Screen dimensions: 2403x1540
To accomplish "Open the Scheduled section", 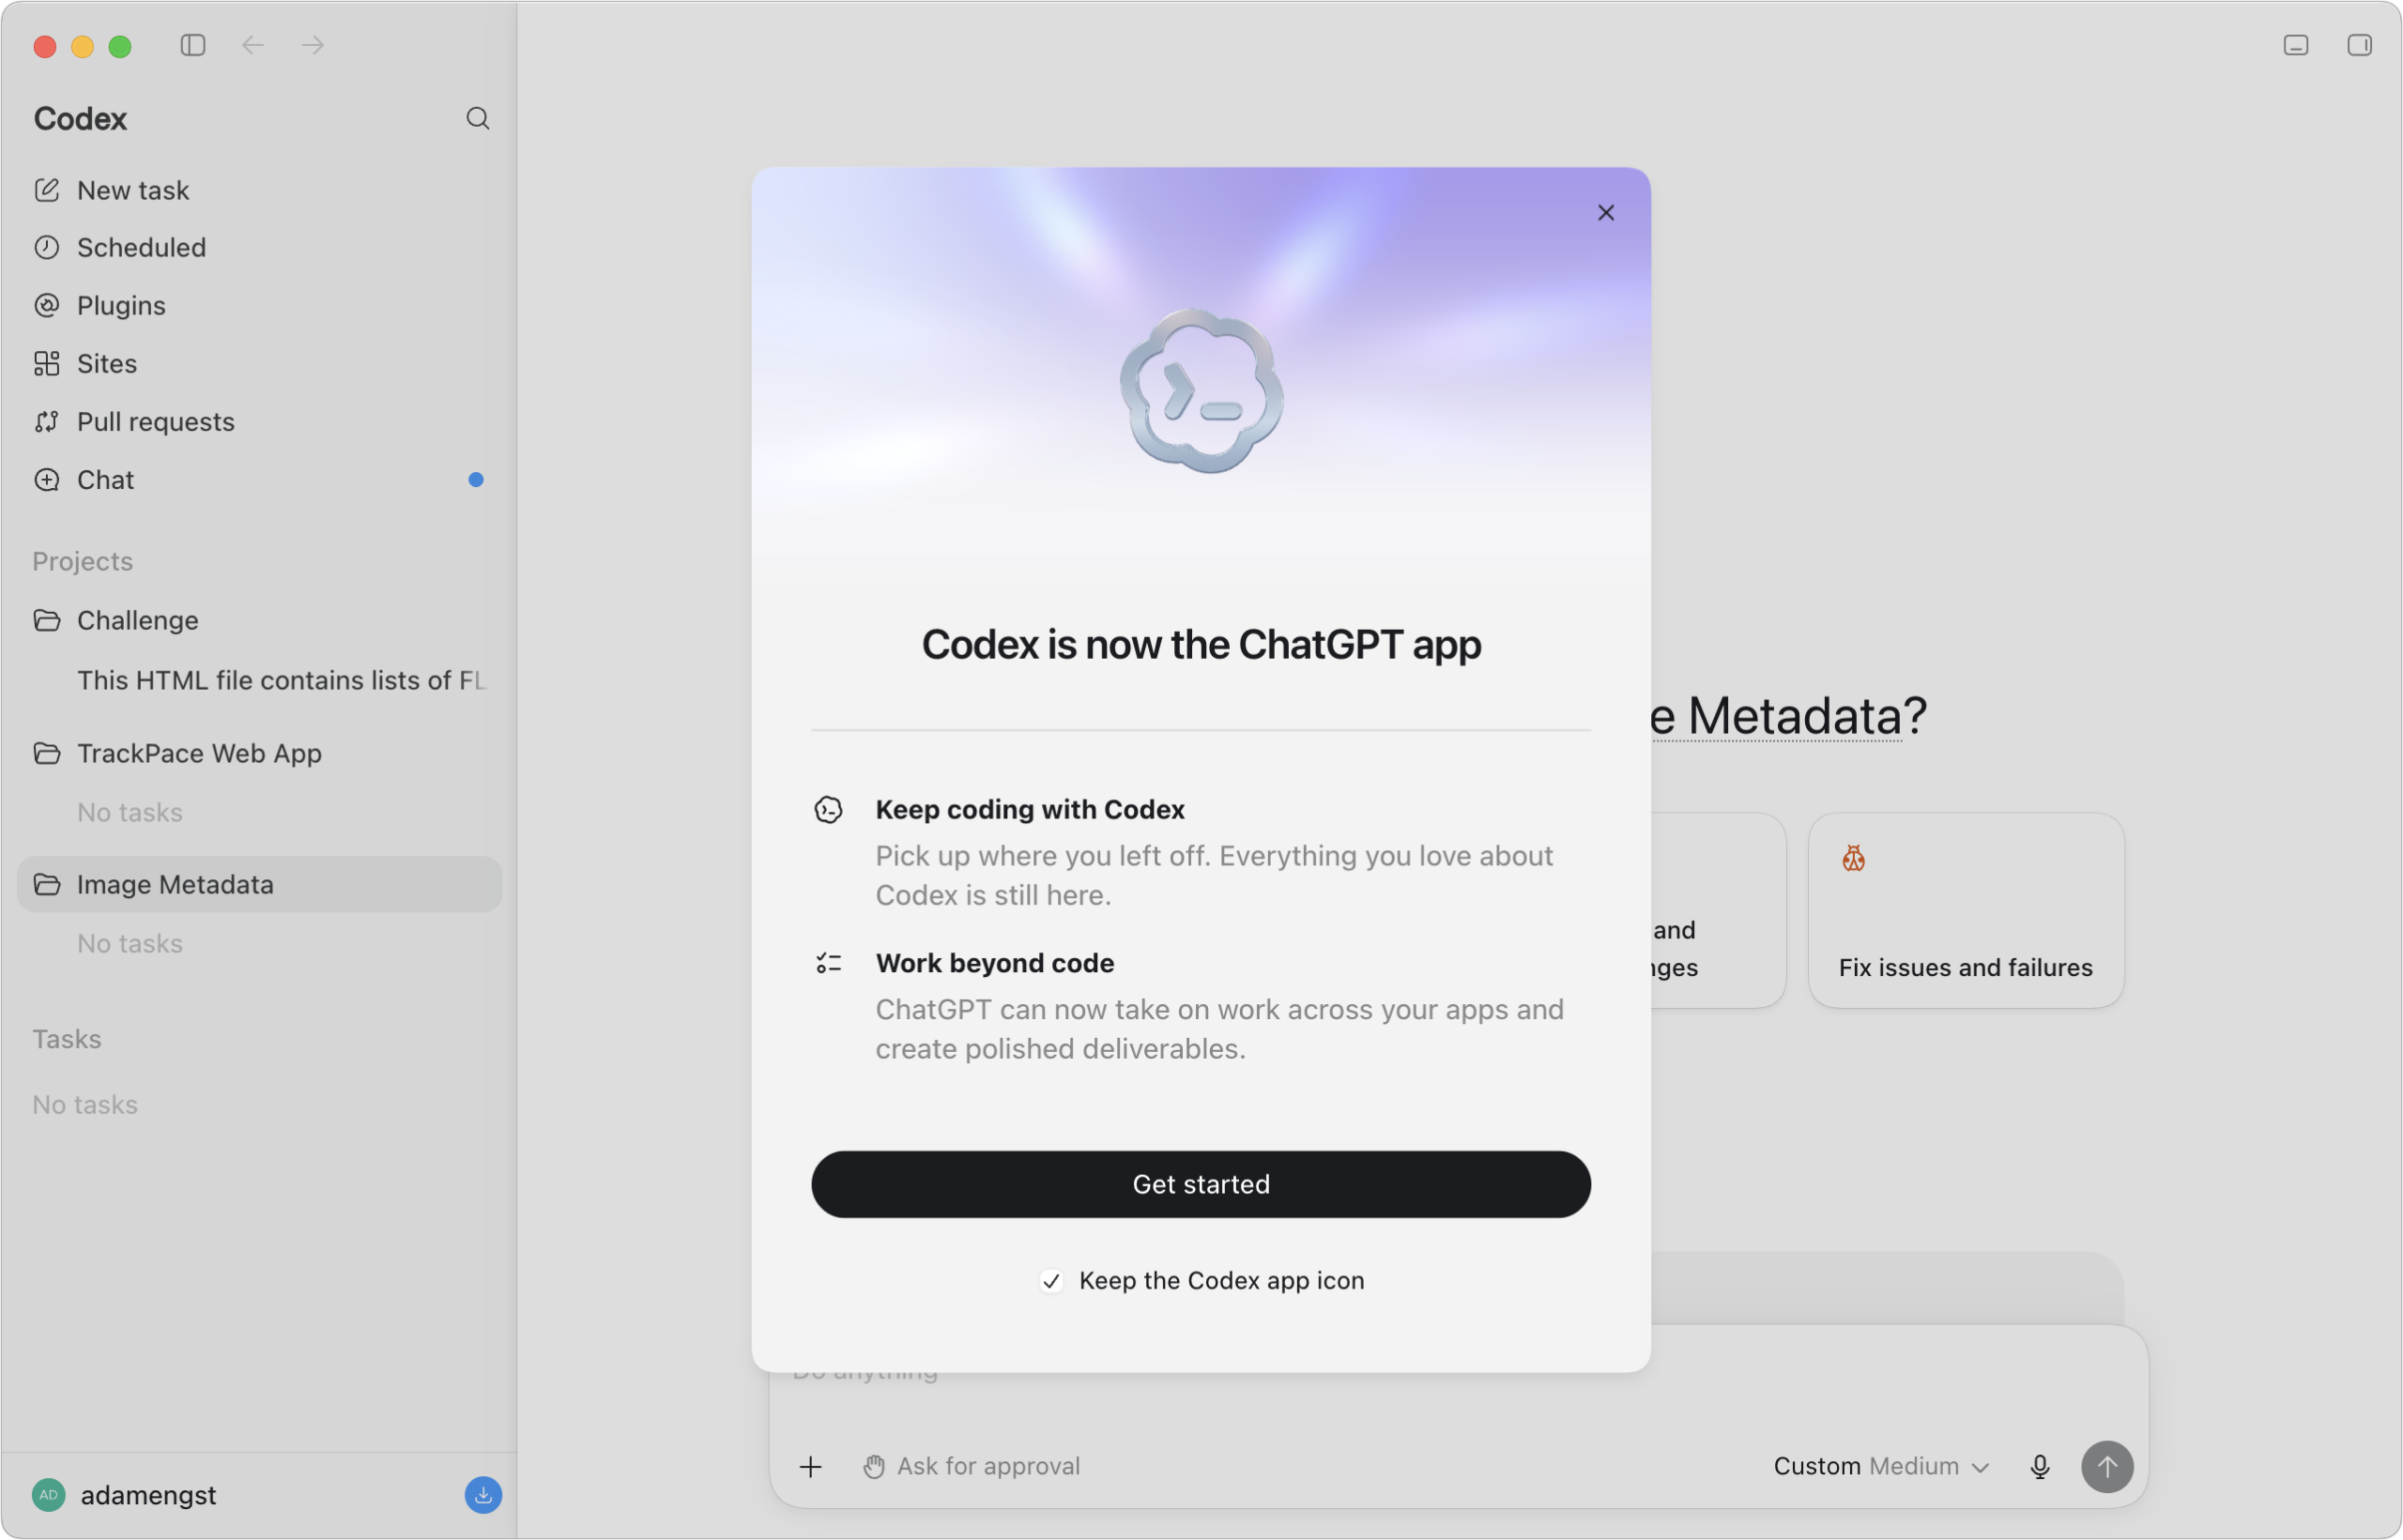I will (259, 247).
